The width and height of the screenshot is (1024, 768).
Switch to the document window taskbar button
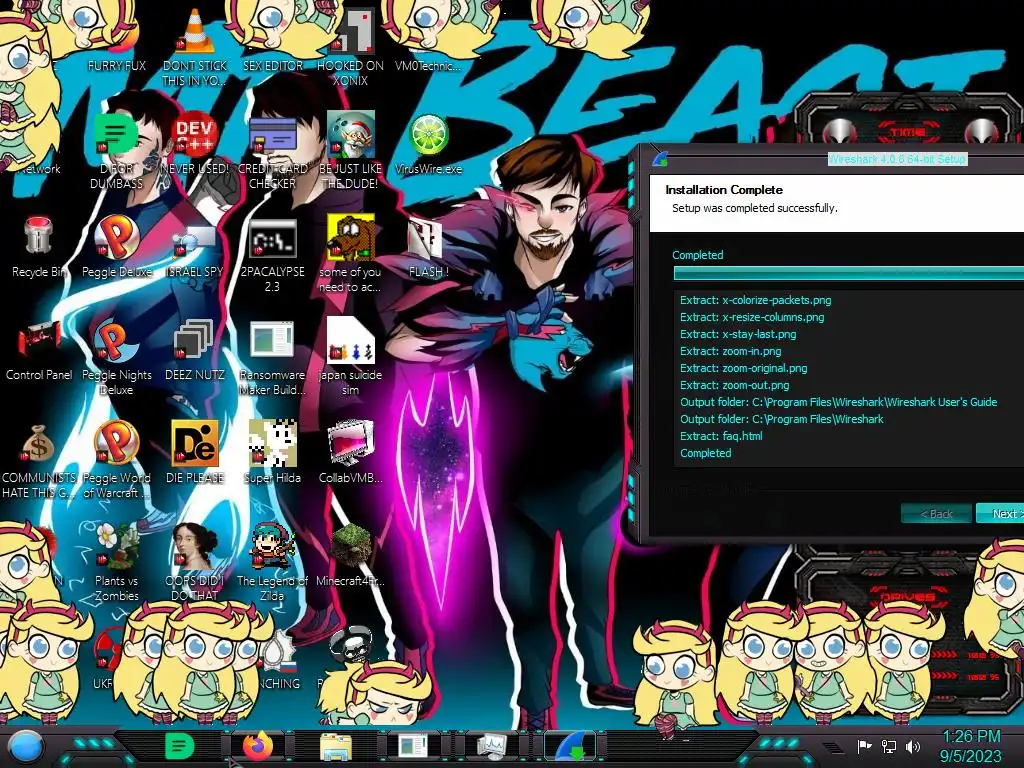(x=413, y=746)
